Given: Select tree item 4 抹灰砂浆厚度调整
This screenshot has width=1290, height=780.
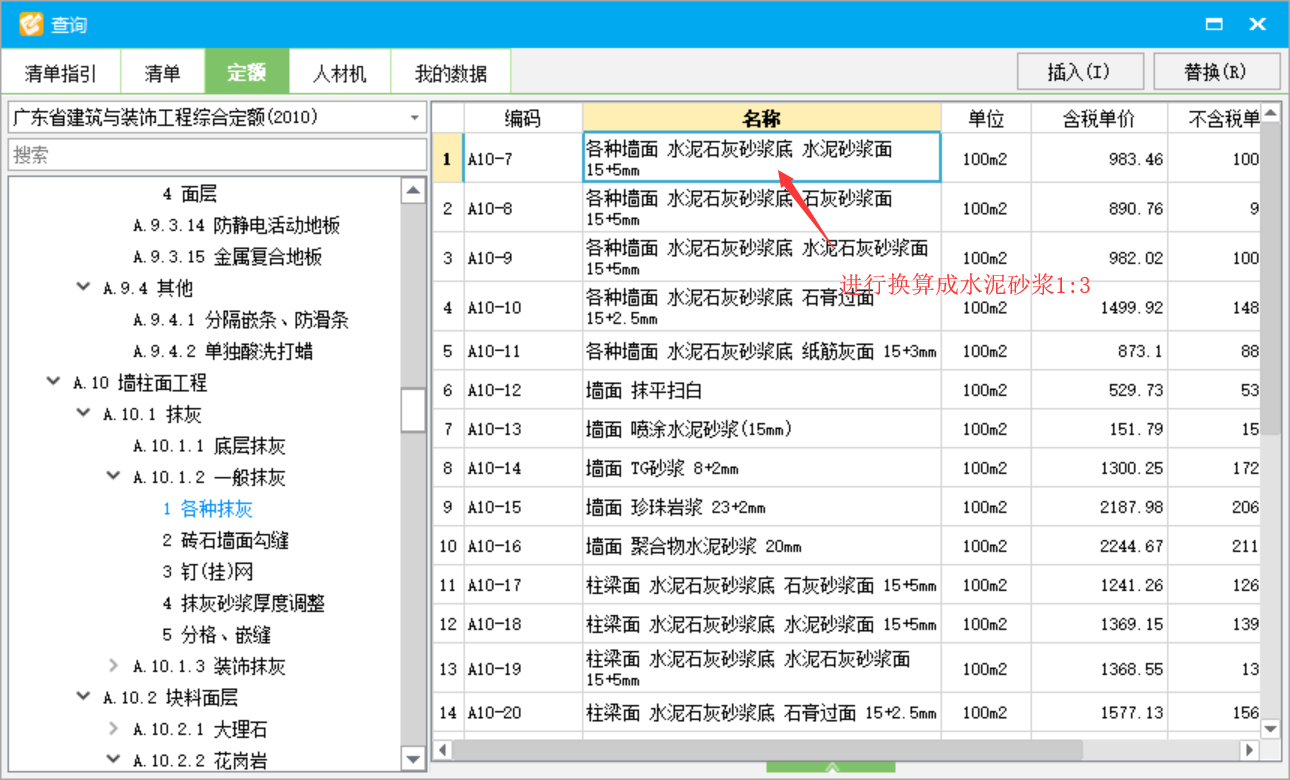Looking at the screenshot, I should click(244, 603).
